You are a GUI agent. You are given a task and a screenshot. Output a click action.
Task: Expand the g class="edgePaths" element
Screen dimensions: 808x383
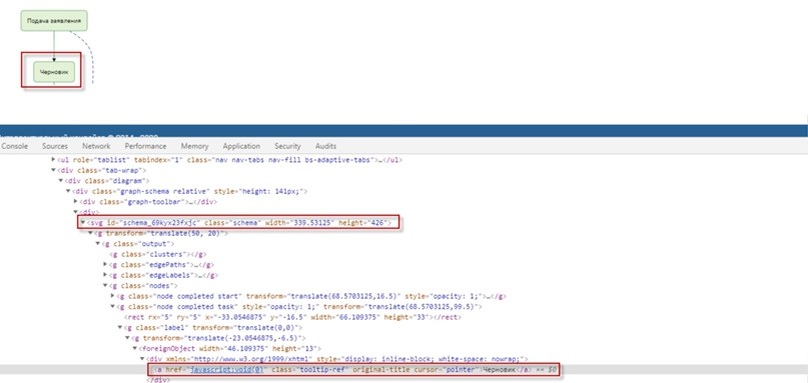[x=105, y=264]
